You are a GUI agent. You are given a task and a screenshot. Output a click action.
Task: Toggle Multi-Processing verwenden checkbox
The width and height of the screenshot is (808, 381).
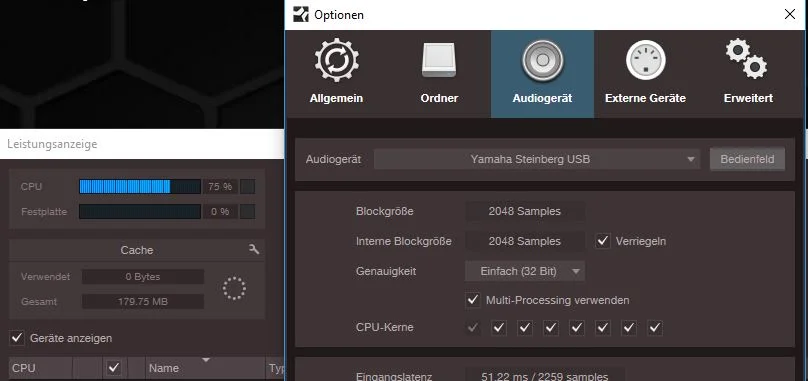pyautogui.click(x=473, y=300)
